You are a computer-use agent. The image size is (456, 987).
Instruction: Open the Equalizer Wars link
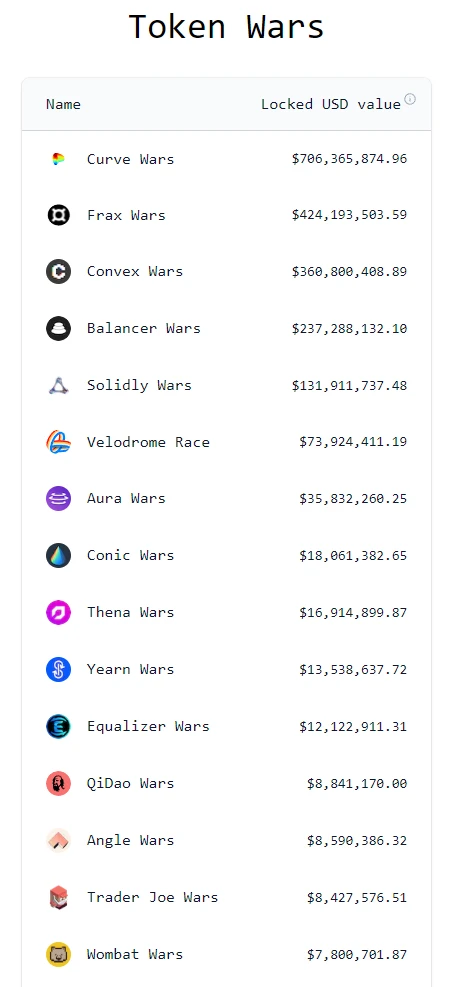coord(147,726)
